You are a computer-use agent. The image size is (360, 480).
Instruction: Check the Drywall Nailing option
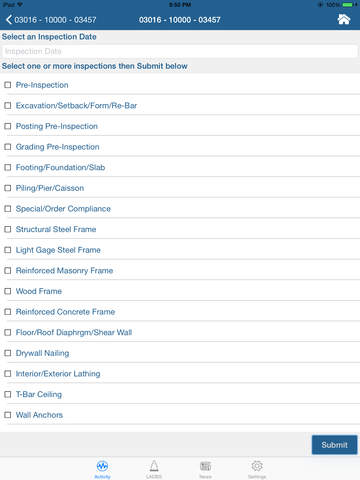[x=8, y=353]
